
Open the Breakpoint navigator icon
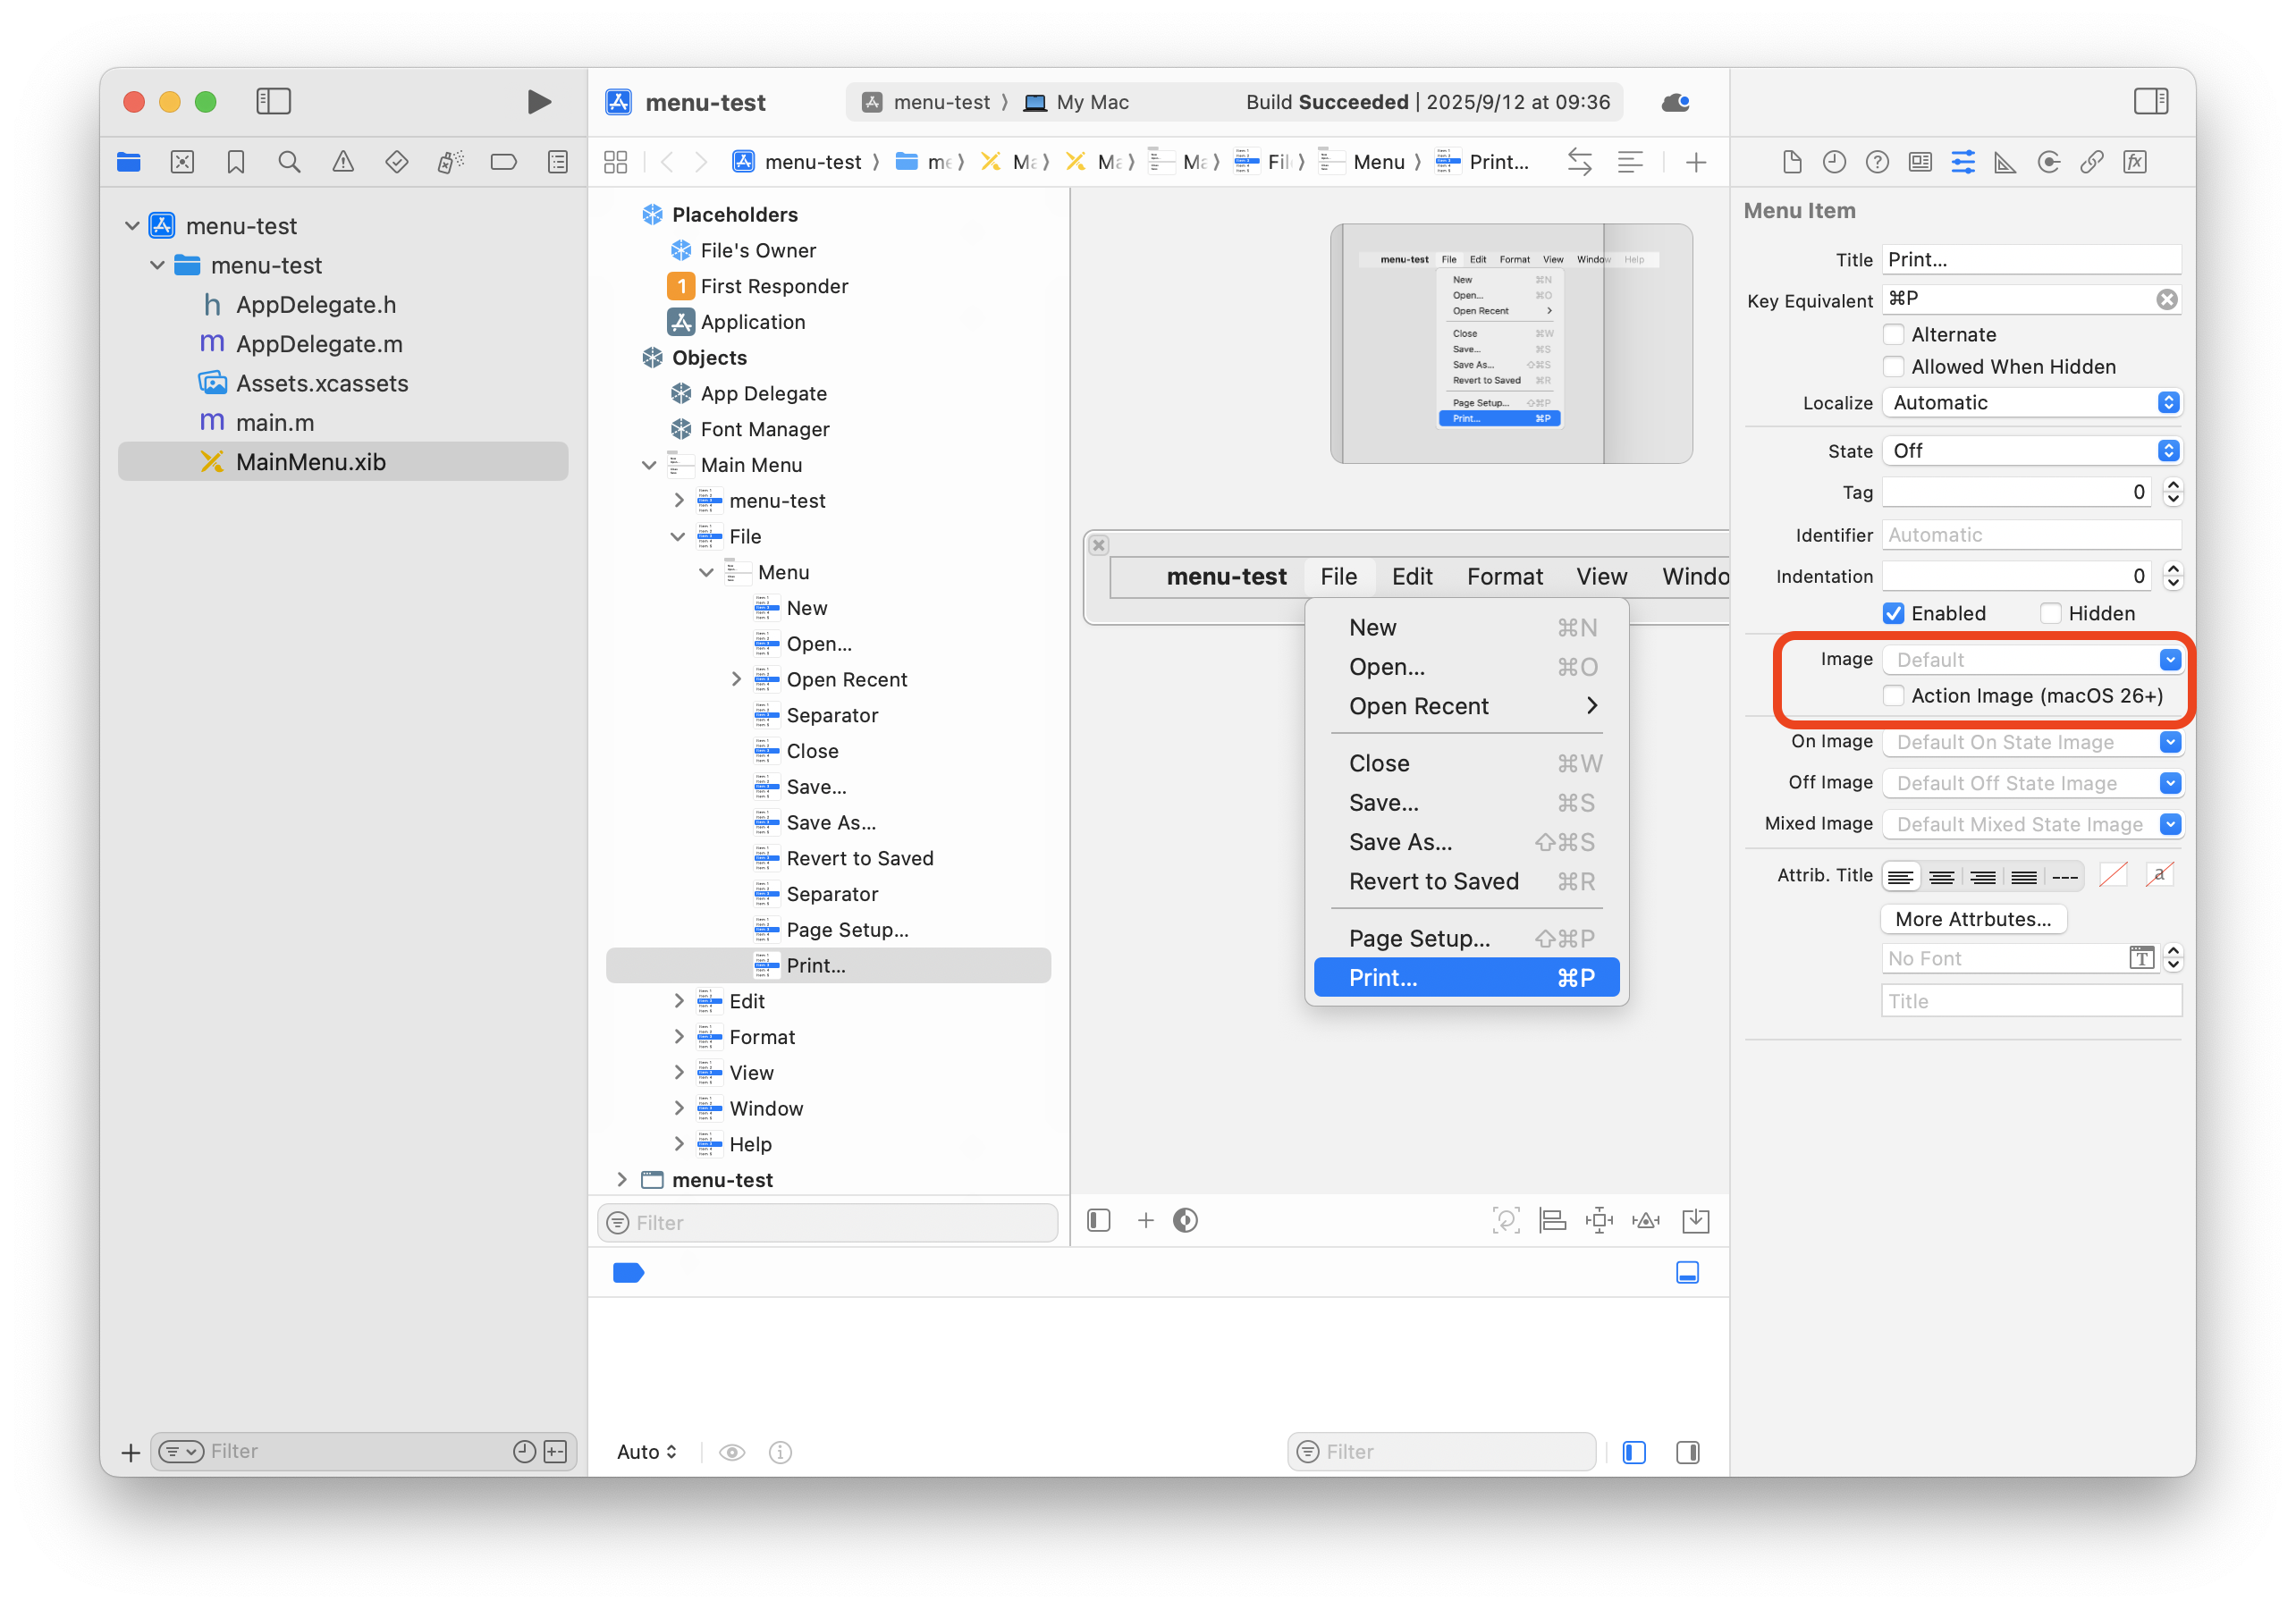tap(504, 162)
